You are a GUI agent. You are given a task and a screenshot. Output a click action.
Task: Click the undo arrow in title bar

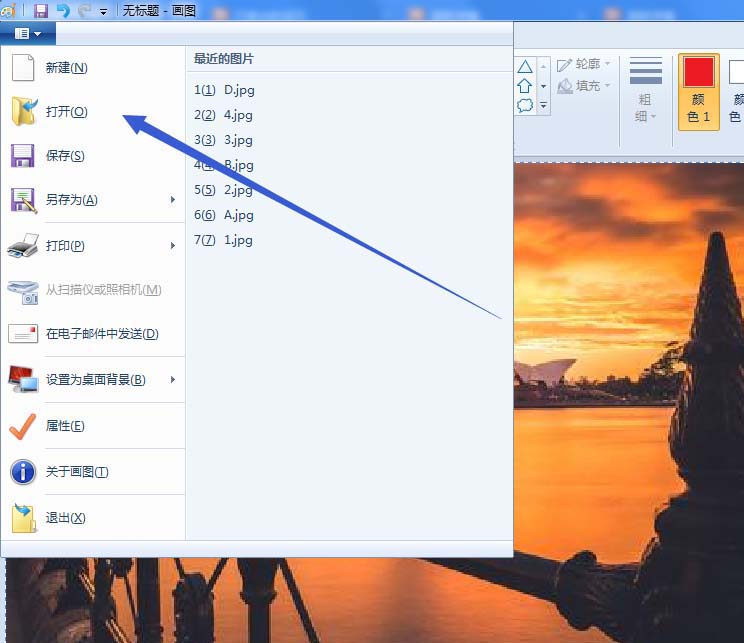(x=63, y=10)
